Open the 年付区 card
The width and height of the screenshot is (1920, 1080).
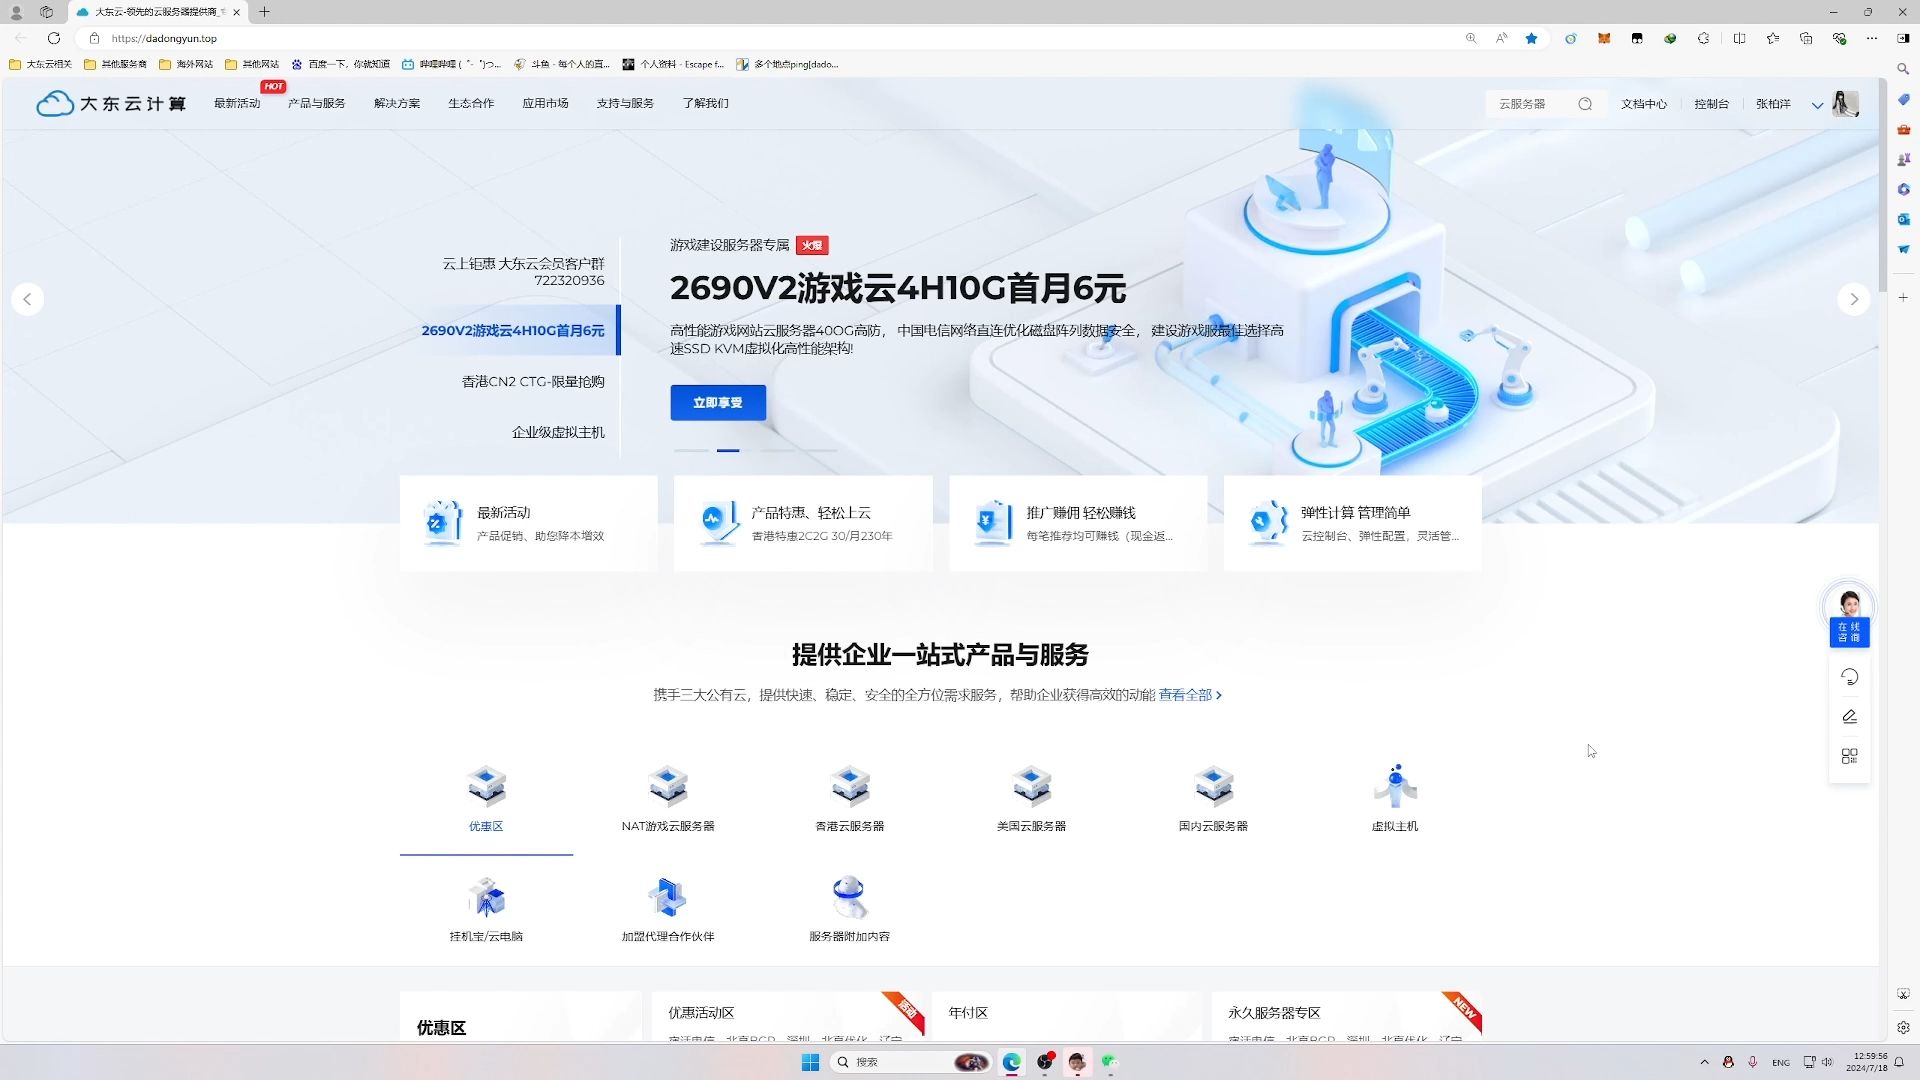[x=1067, y=1016]
